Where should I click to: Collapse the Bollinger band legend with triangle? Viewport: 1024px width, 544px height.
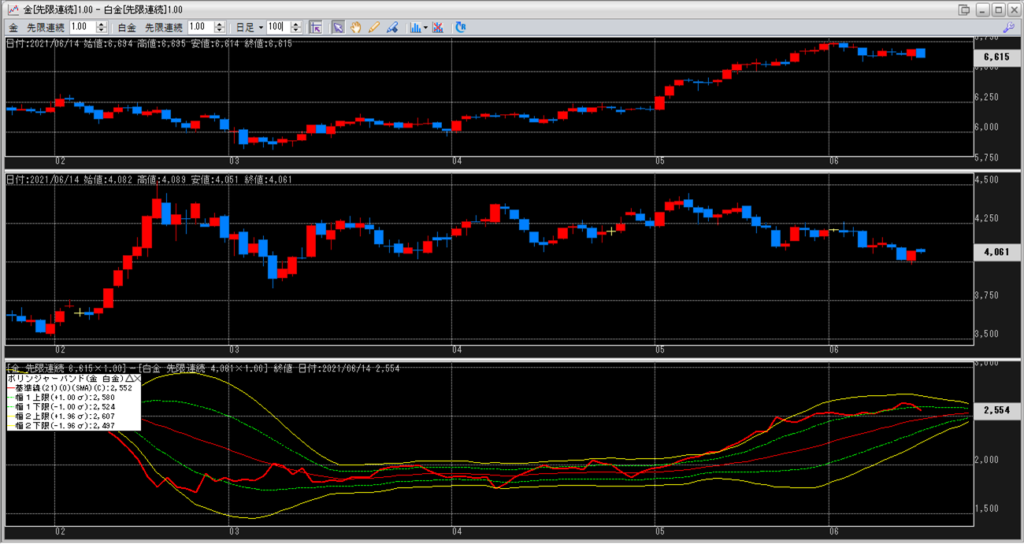pyautogui.click(x=128, y=381)
